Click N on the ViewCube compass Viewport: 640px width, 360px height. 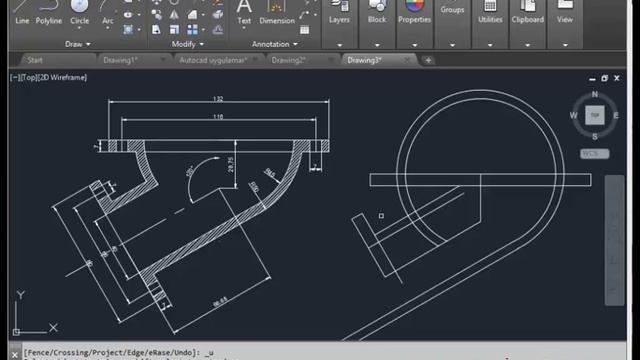tap(595, 94)
